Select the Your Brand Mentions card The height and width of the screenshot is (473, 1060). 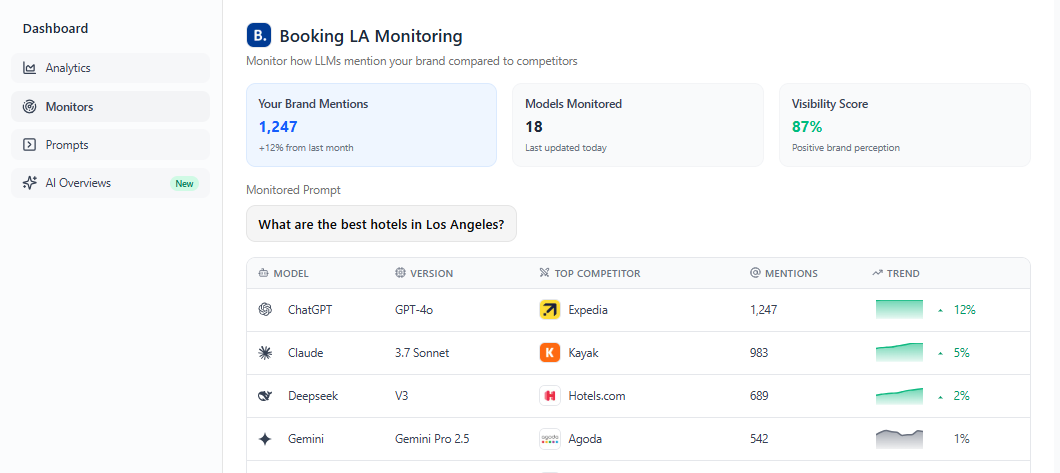[x=371, y=125]
